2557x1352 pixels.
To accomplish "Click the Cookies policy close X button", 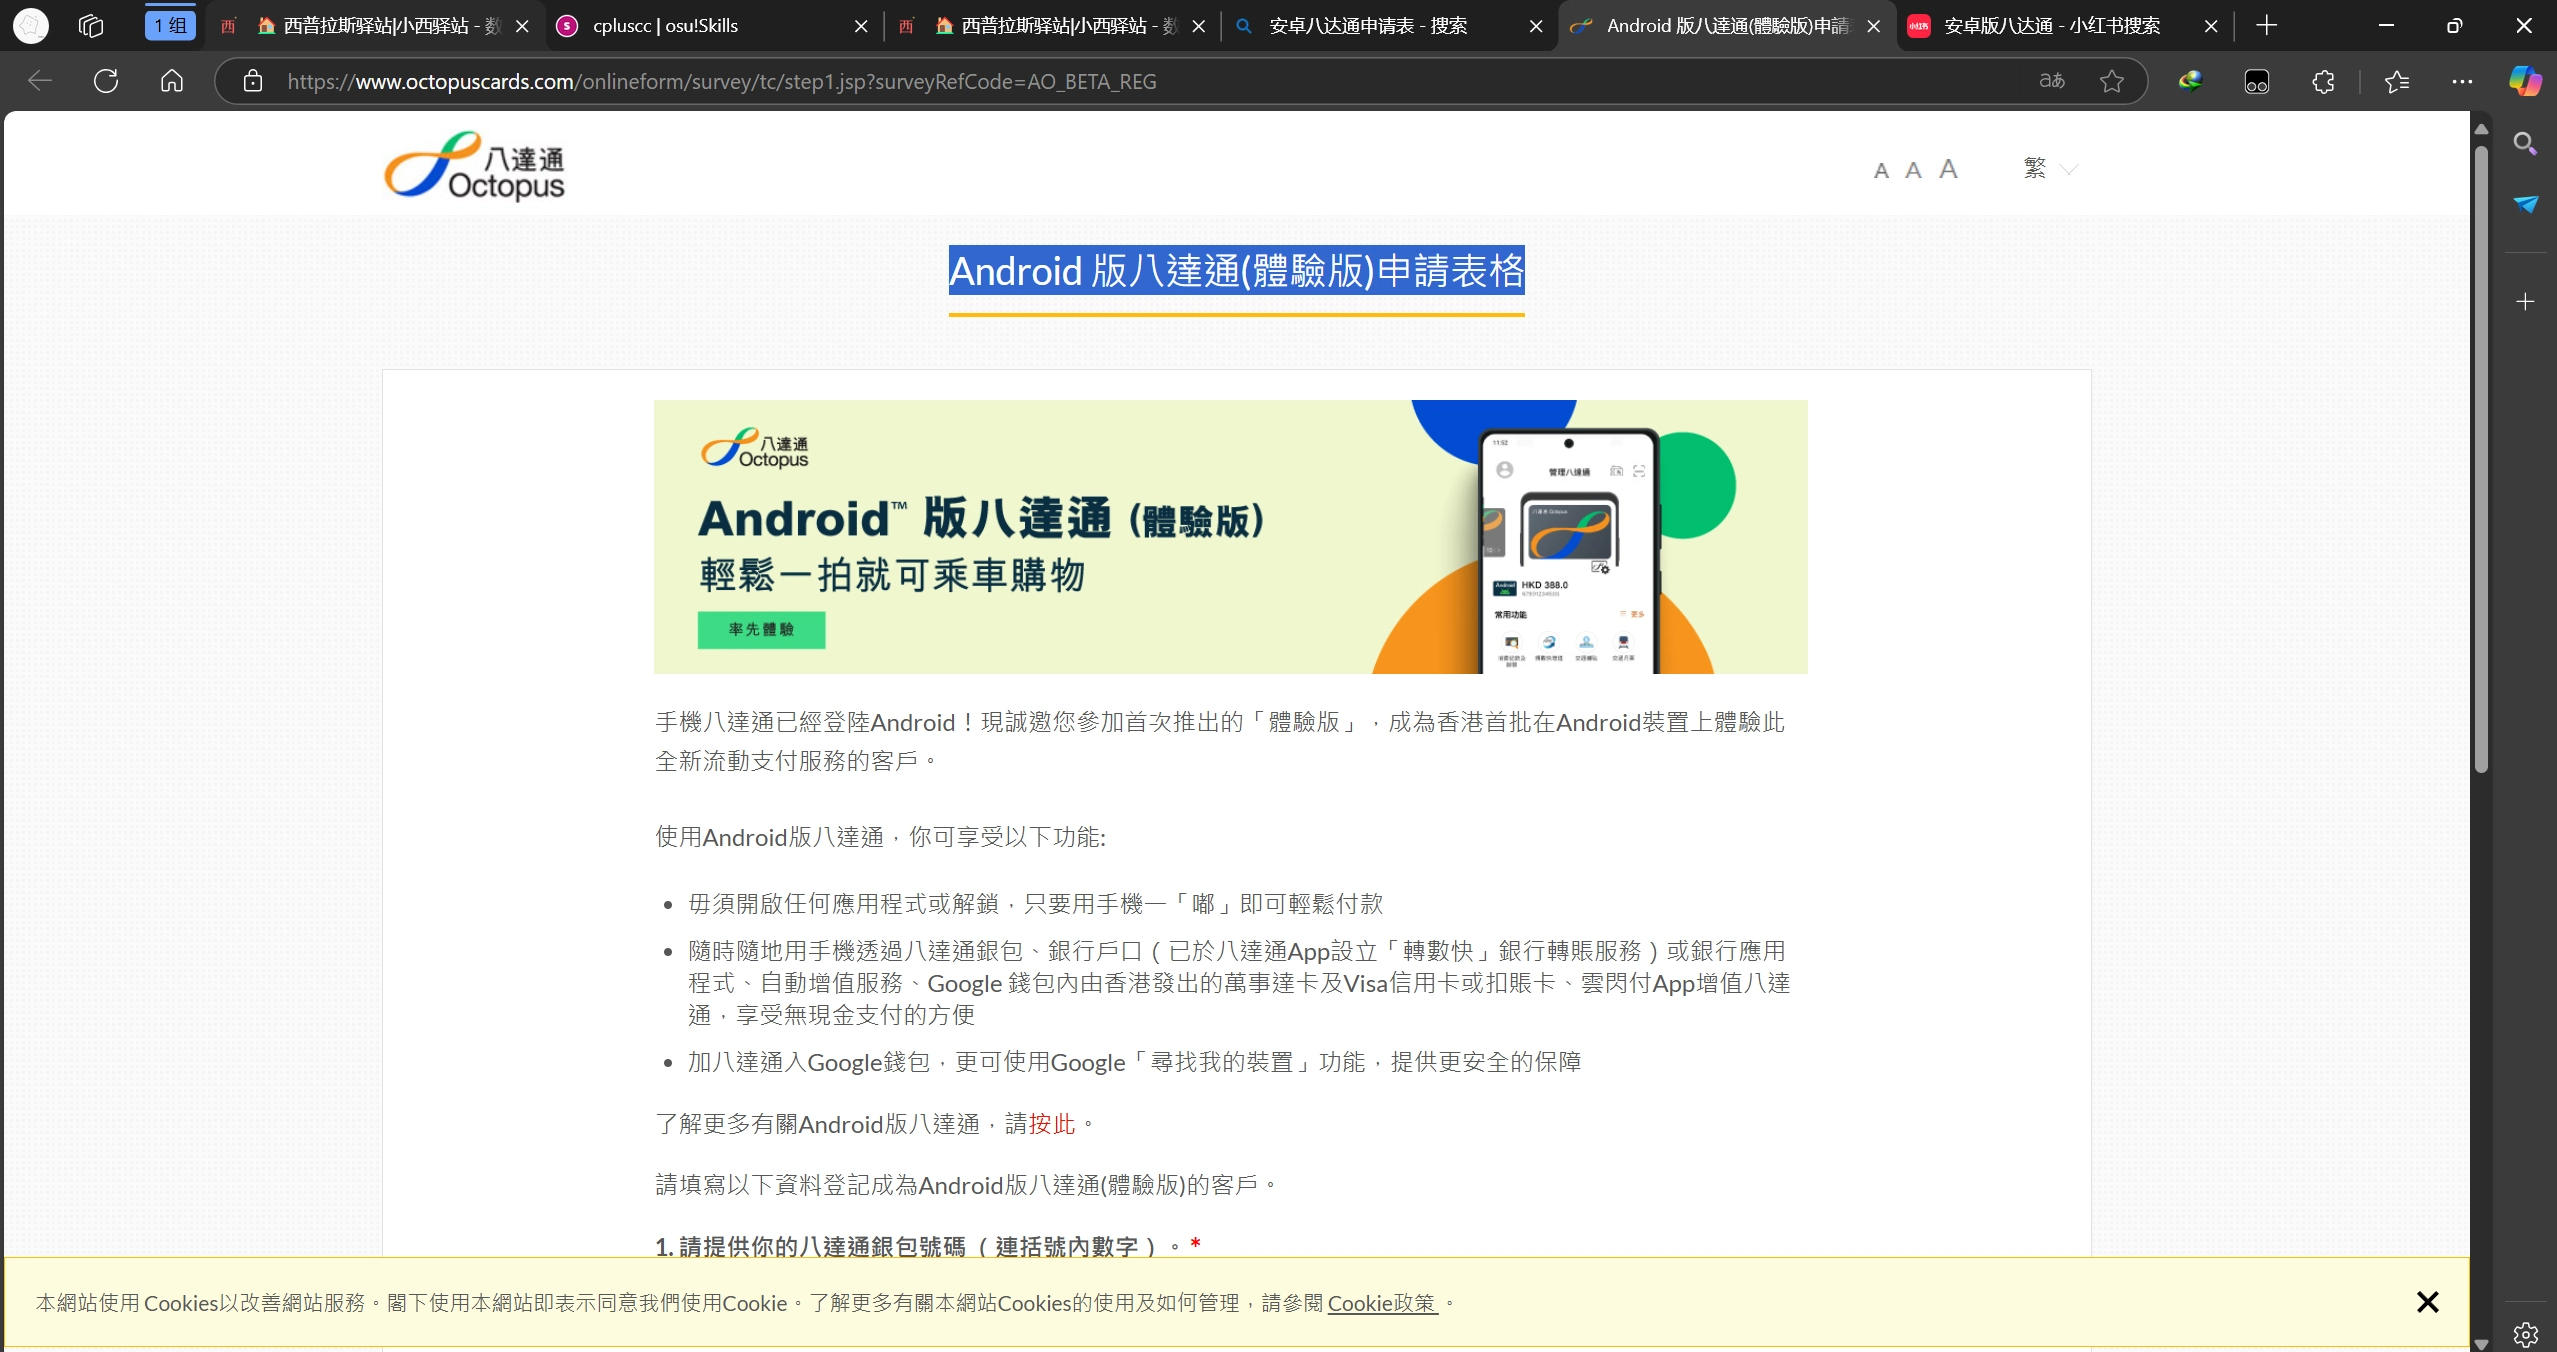I will click(2428, 1301).
